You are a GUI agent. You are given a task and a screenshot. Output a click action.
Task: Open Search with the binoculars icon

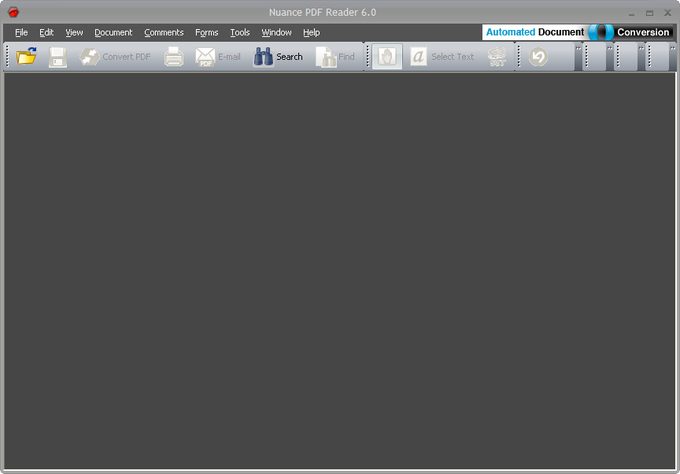coord(263,57)
